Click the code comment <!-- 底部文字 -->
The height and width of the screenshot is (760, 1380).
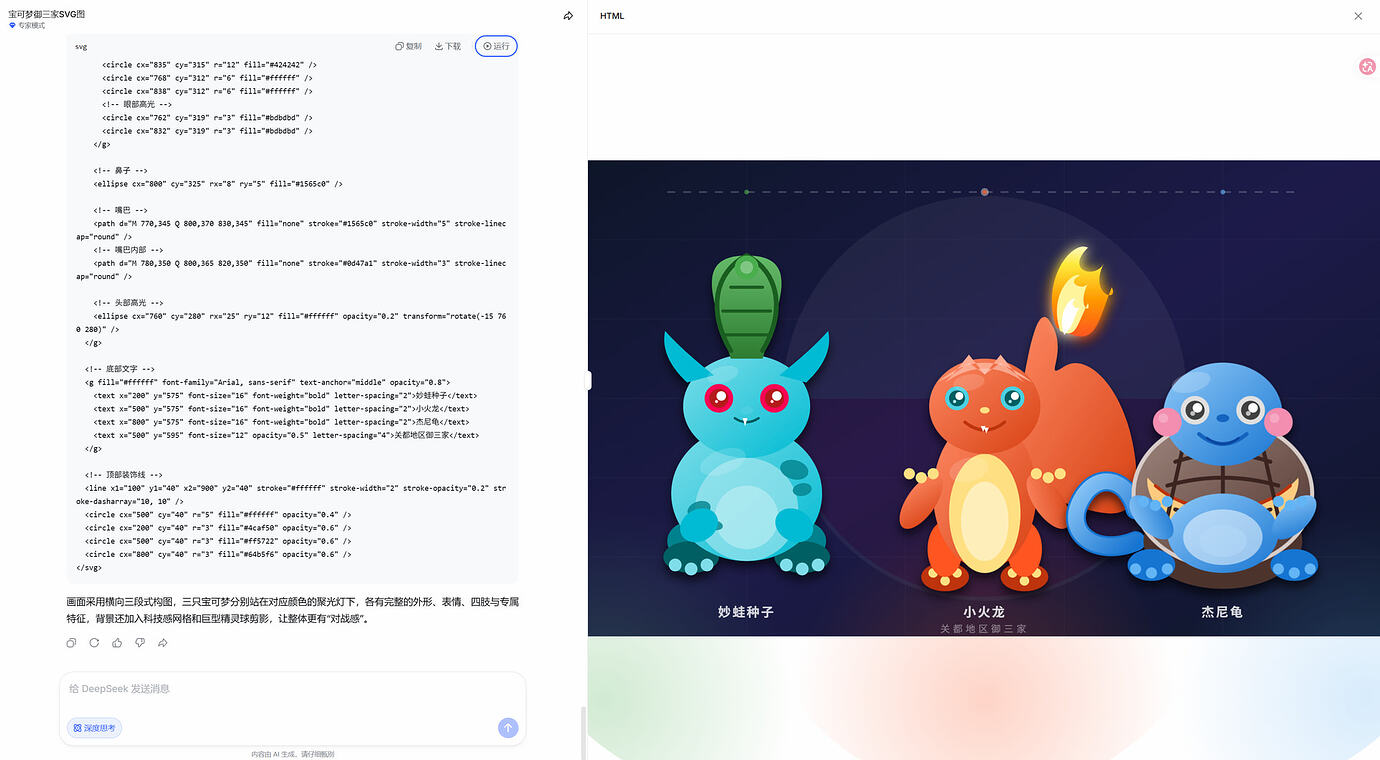(x=120, y=369)
